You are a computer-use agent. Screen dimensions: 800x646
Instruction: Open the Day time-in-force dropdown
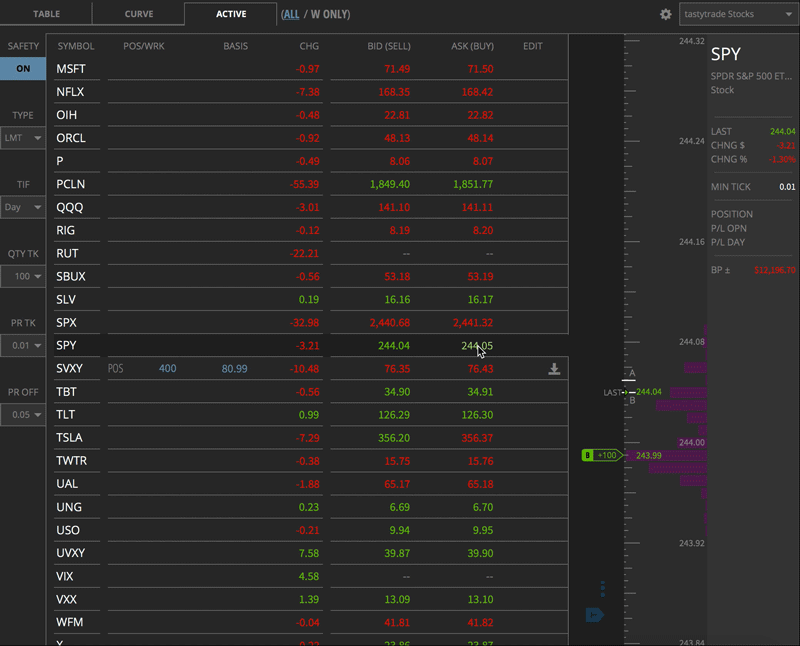tap(22, 207)
